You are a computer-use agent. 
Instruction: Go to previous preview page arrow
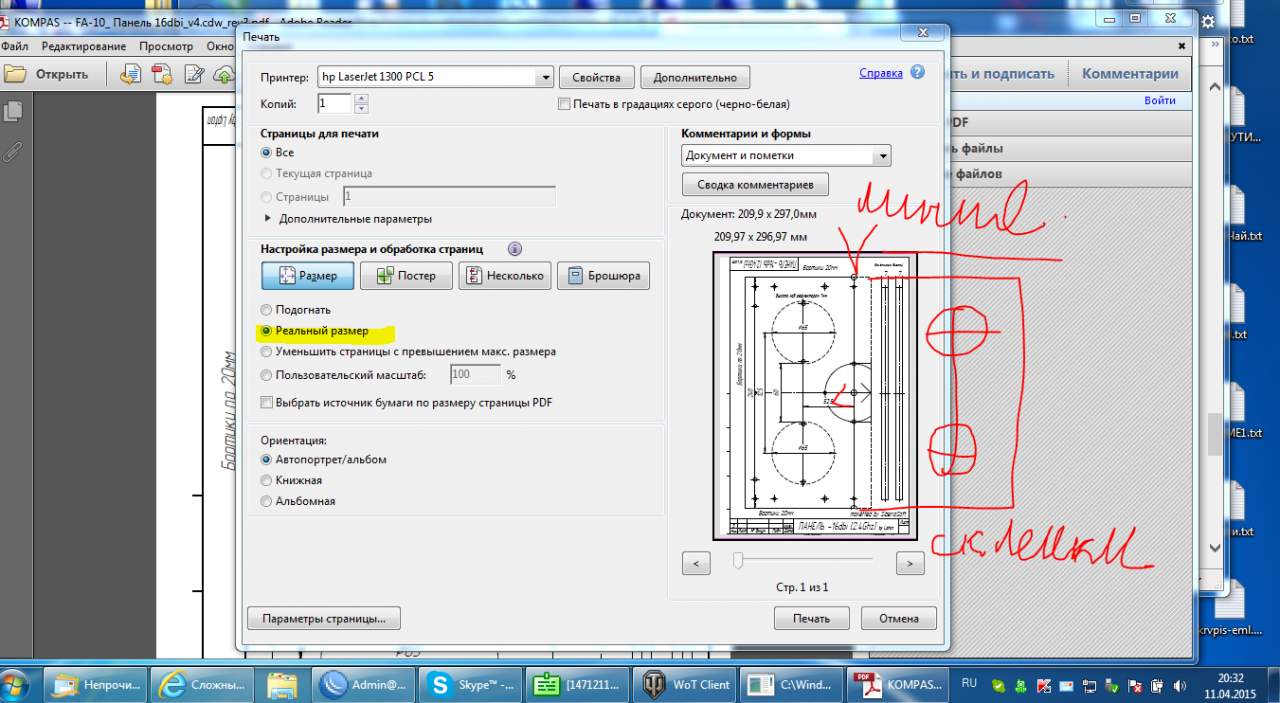click(x=696, y=563)
